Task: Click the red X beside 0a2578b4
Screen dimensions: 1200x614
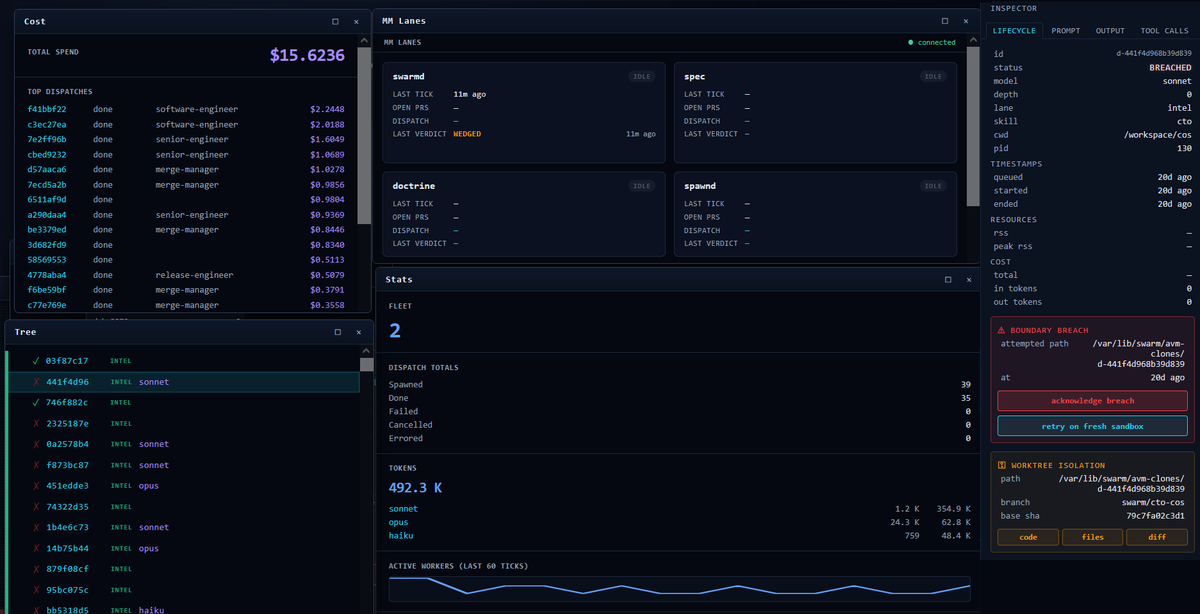Action: [36, 443]
